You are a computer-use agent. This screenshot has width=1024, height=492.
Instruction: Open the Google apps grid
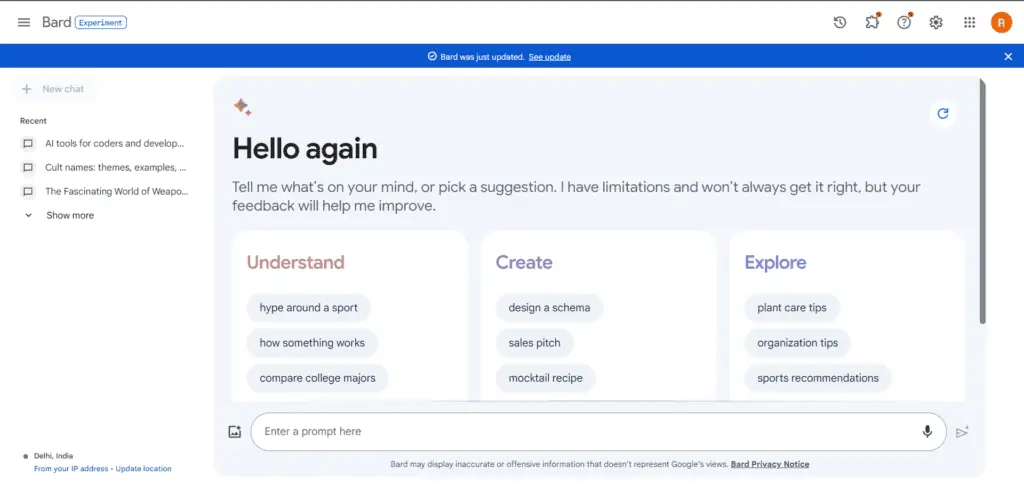tap(969, 22)
